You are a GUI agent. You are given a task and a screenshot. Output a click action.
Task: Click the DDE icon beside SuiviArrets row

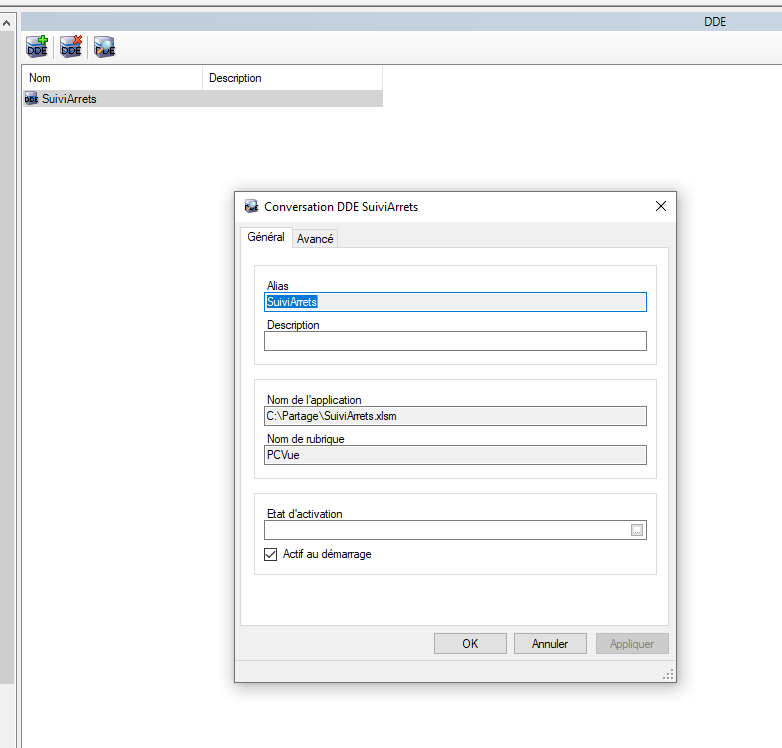click(x=31, y=99)
